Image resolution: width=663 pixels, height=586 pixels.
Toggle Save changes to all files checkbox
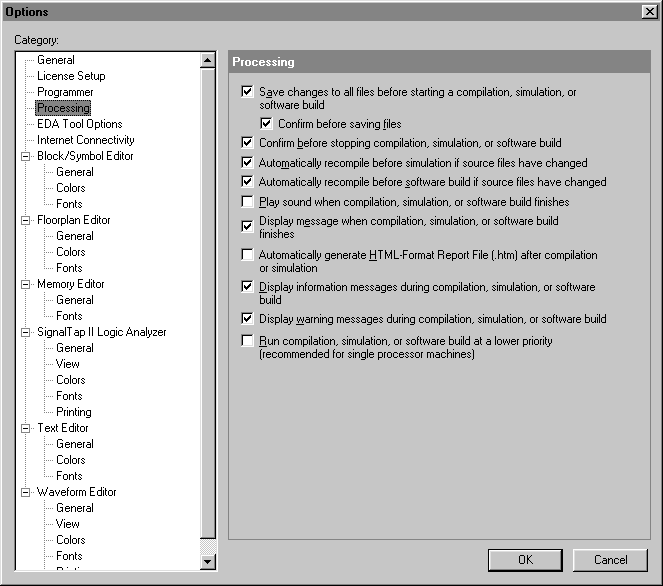[x=247, y=91]
